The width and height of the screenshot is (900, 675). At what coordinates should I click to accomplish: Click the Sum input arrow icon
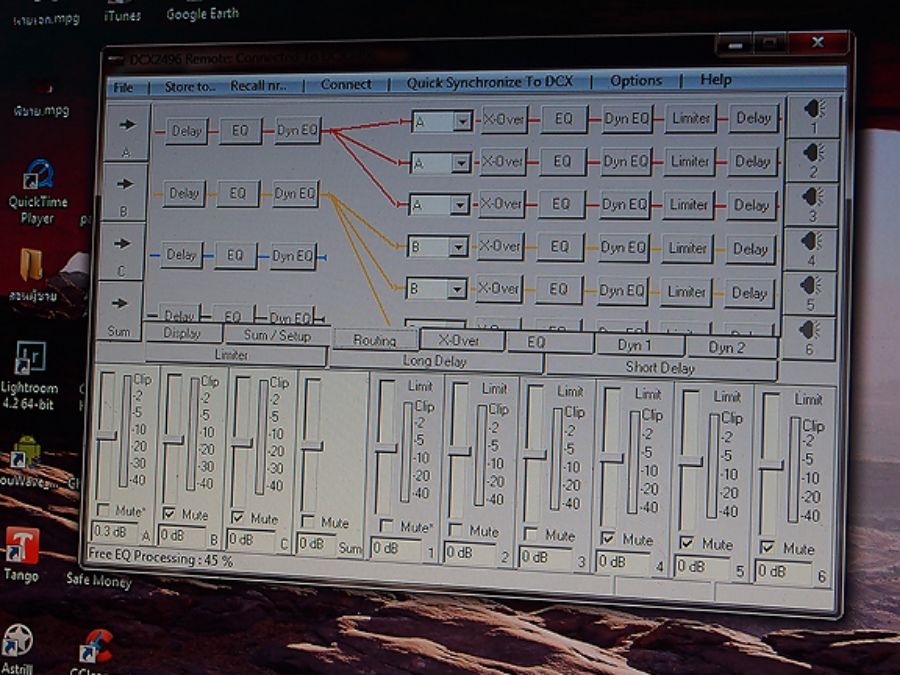(x=121, y=304)
